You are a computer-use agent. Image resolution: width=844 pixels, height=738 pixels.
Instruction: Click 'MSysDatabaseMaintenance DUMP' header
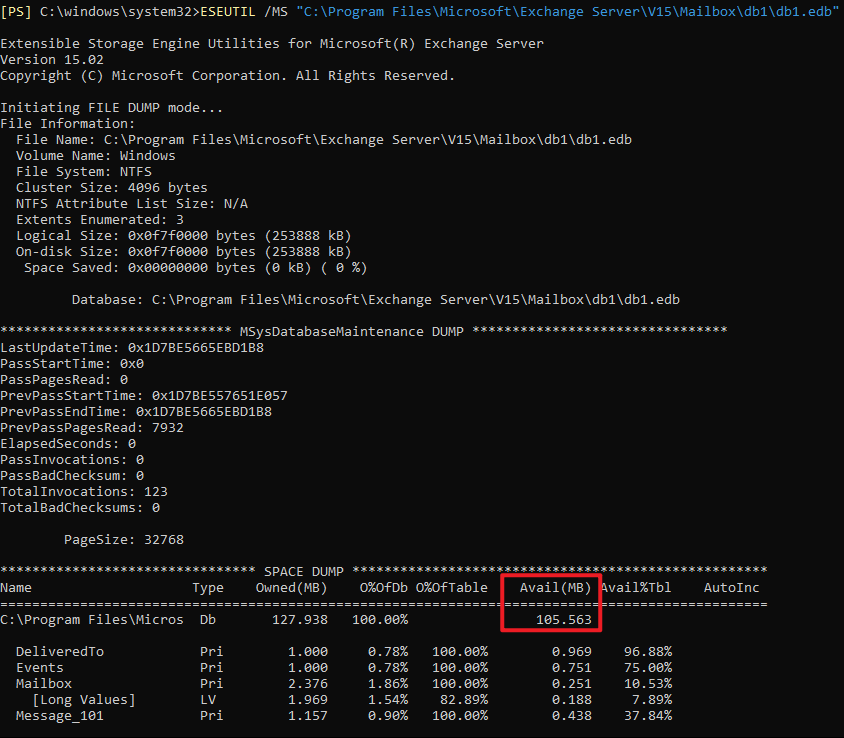(x=351, y=332)
